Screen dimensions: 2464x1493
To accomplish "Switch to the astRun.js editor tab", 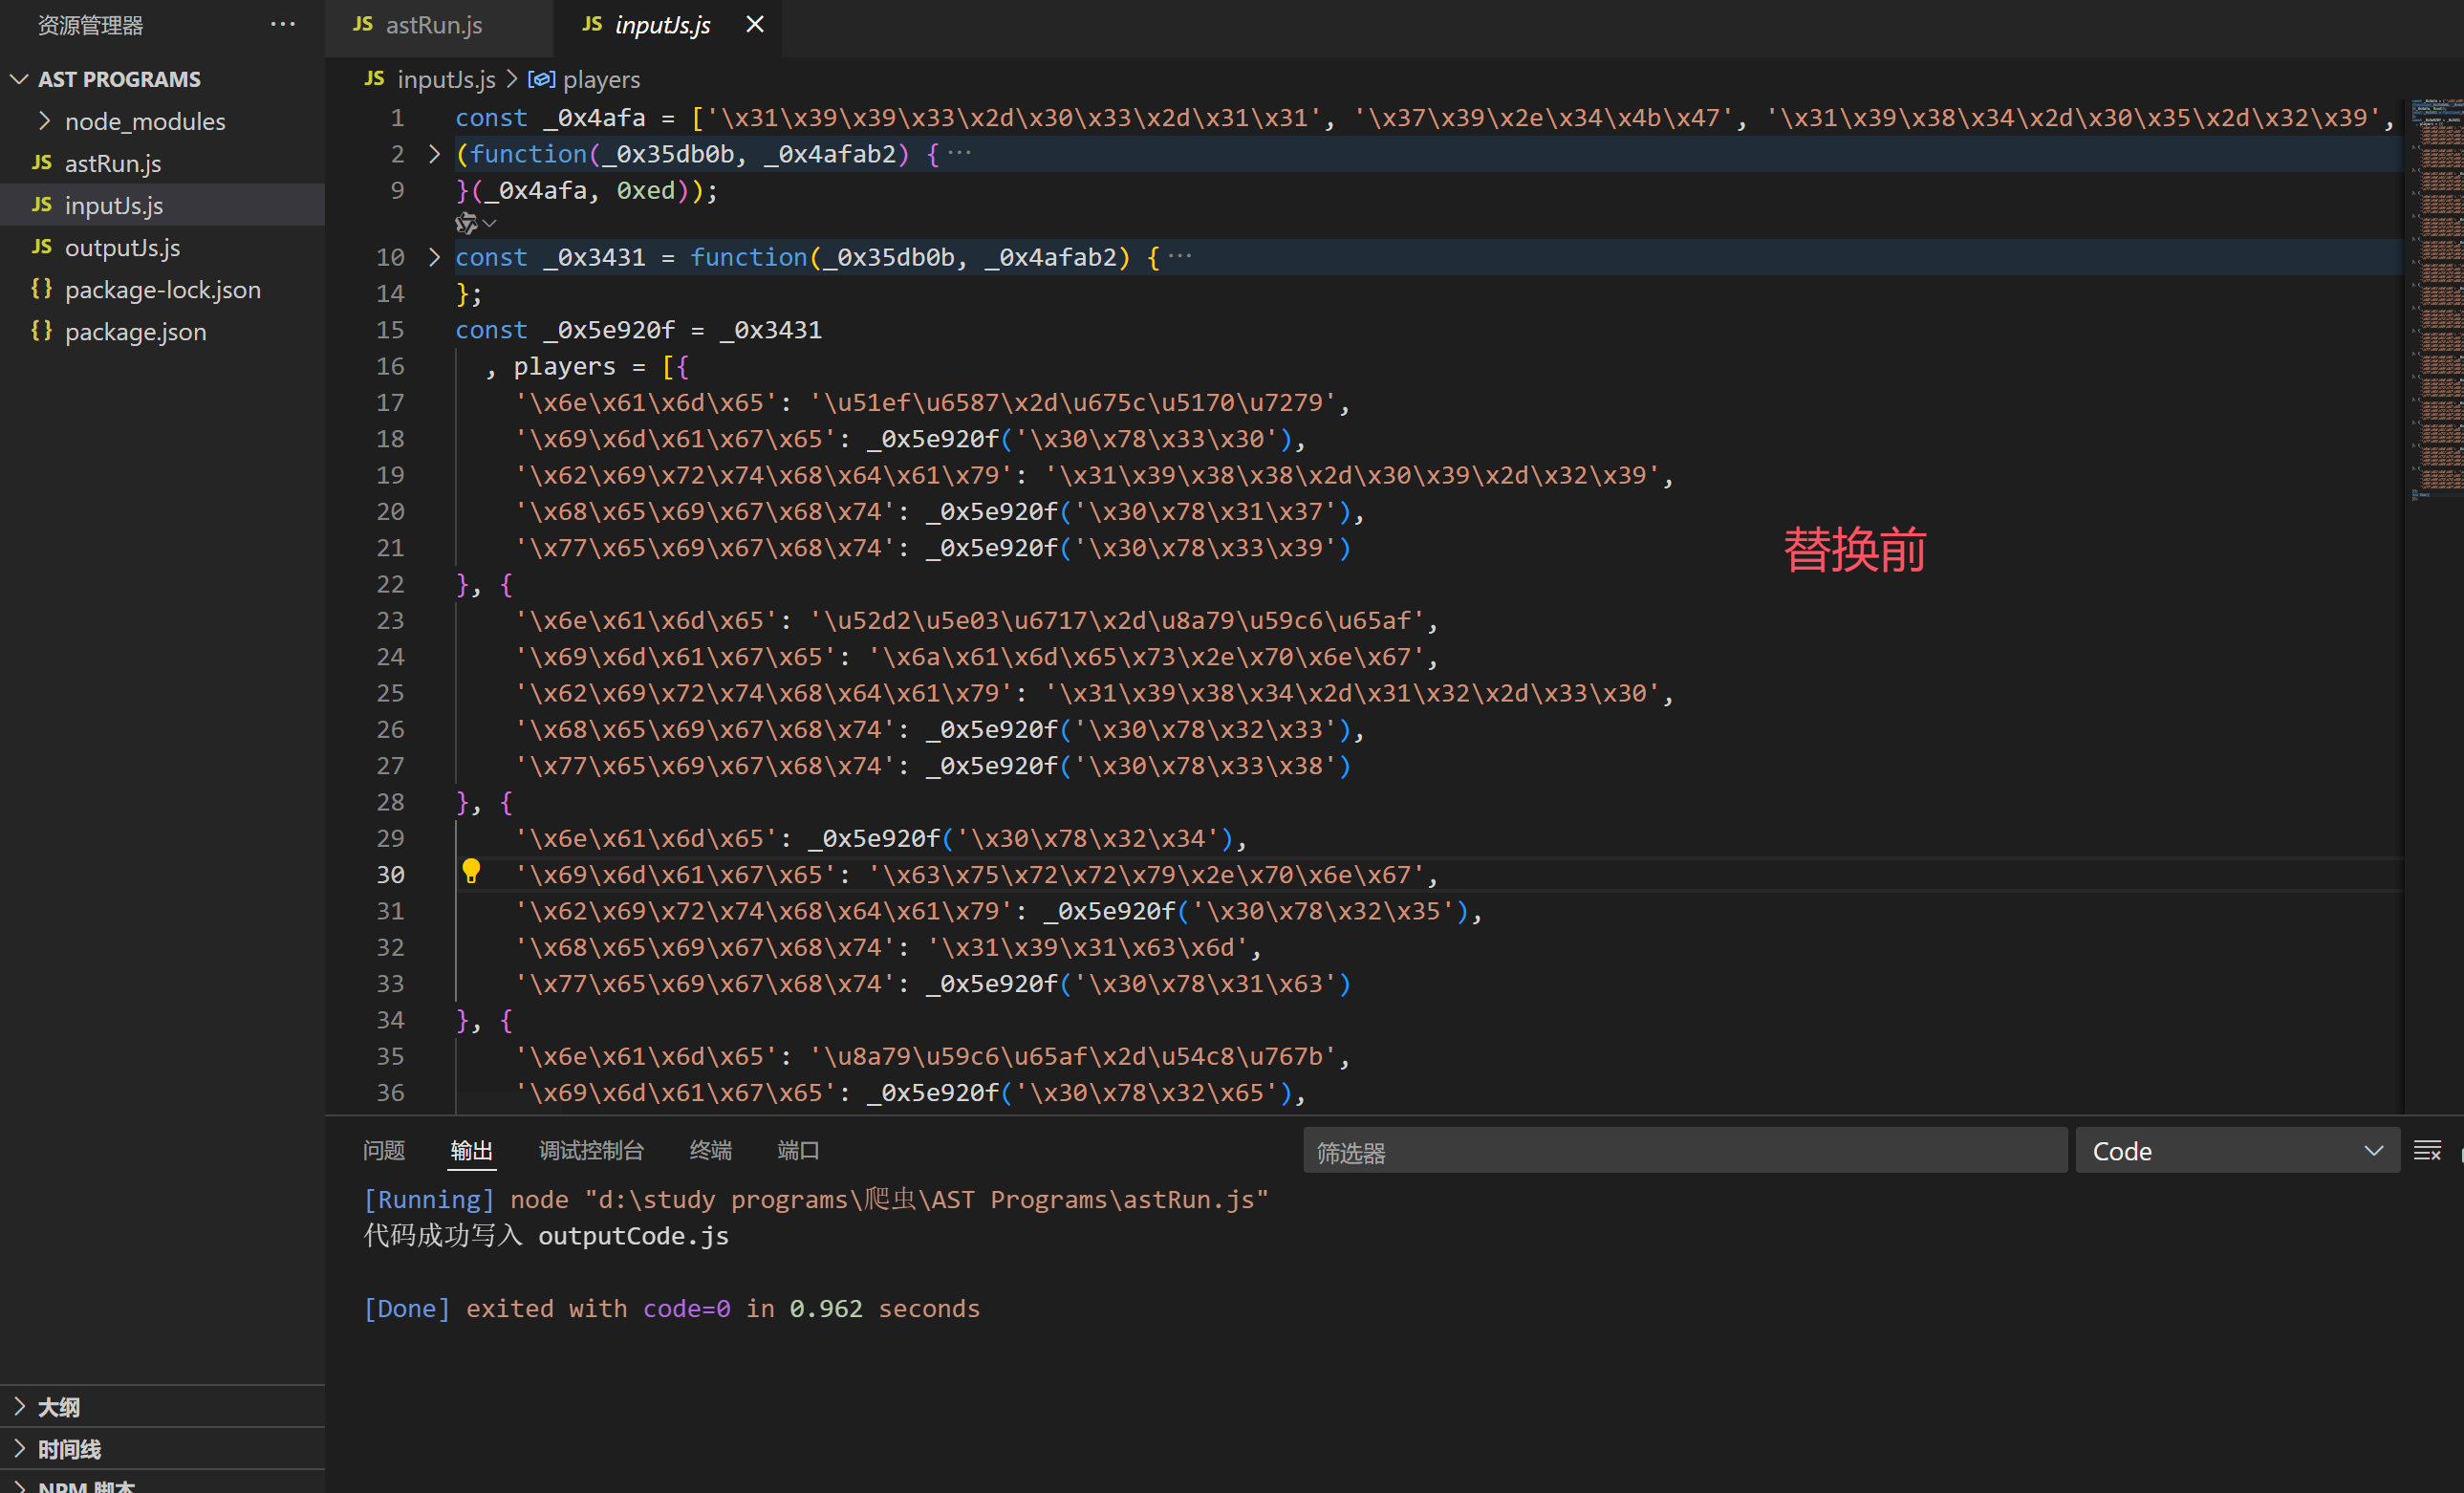I will [432, 24].
